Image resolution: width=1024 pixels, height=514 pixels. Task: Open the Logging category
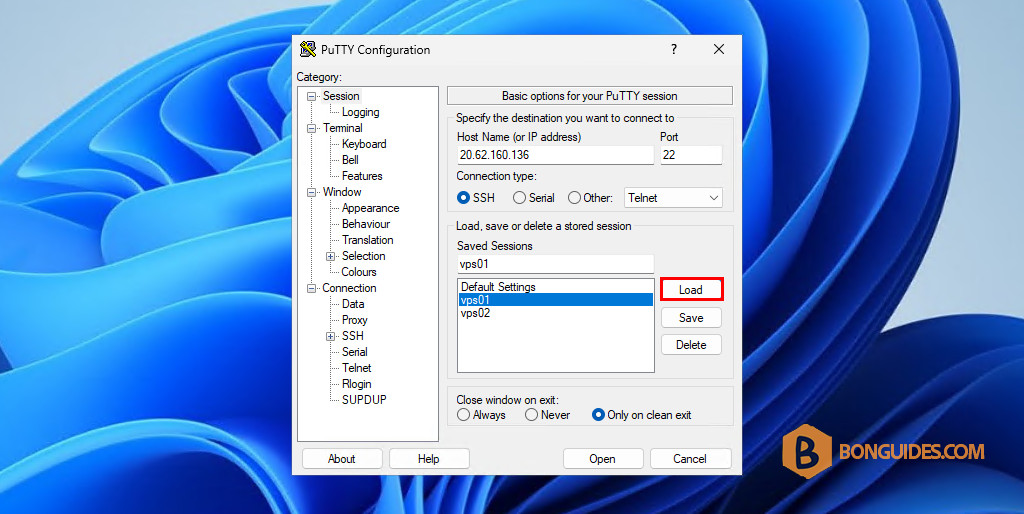pyautogui.click(x=360, y=112)
